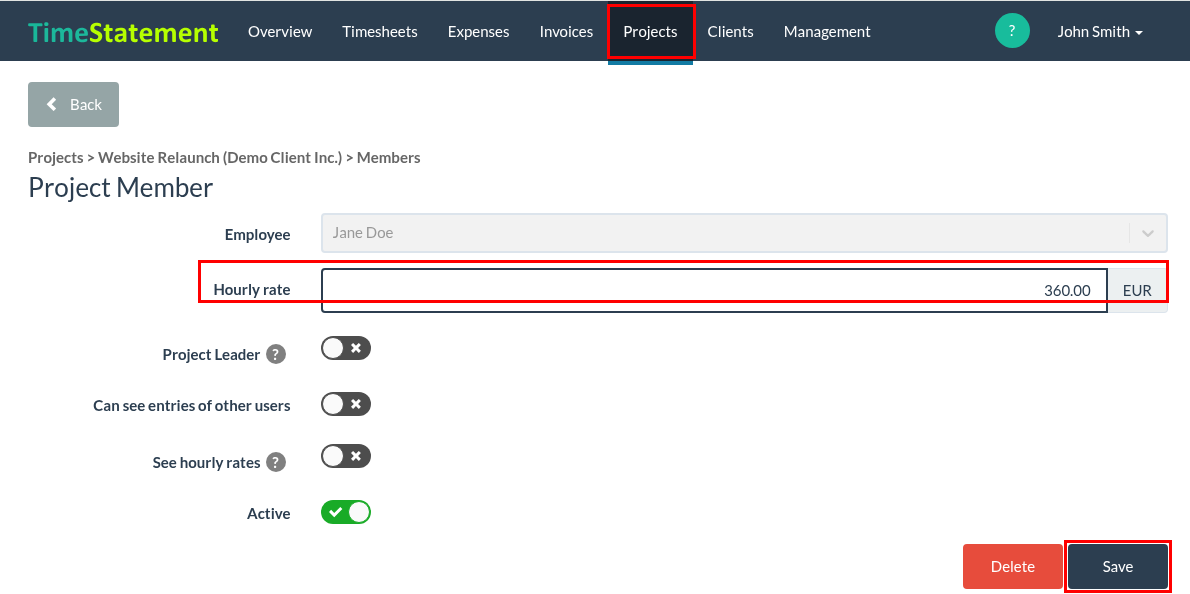Image resolution: width=1190 pixels, height=594 pixels.
Task: Select the Projects nav item
Action: [650, 32]
